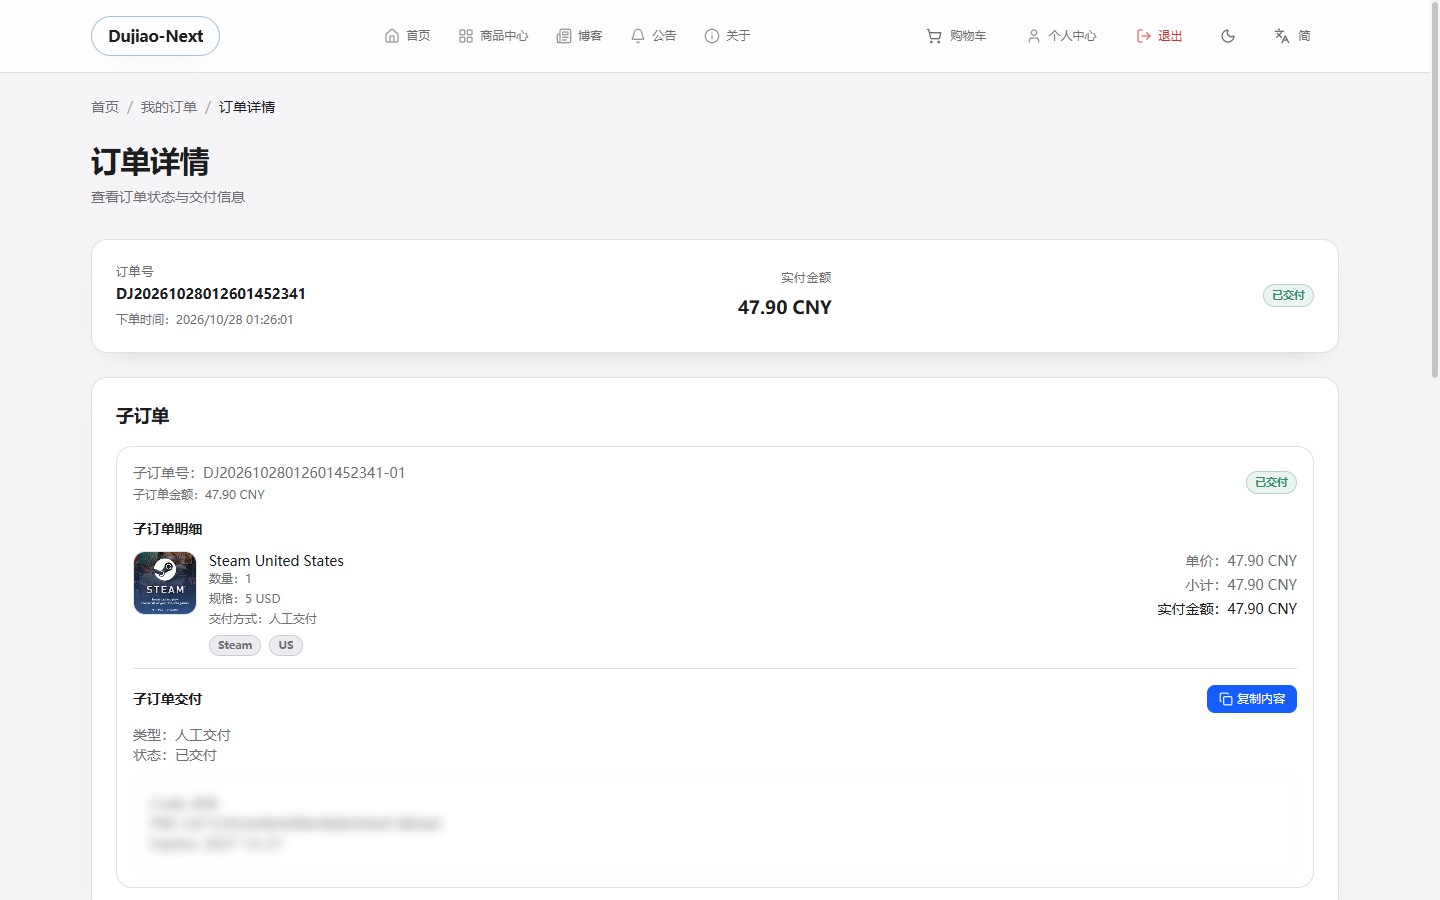Image resolution: width=1440 pixels, height=900 pixels.
Task: Click the blurred delivery content box
Action: [x=715, y=824]
